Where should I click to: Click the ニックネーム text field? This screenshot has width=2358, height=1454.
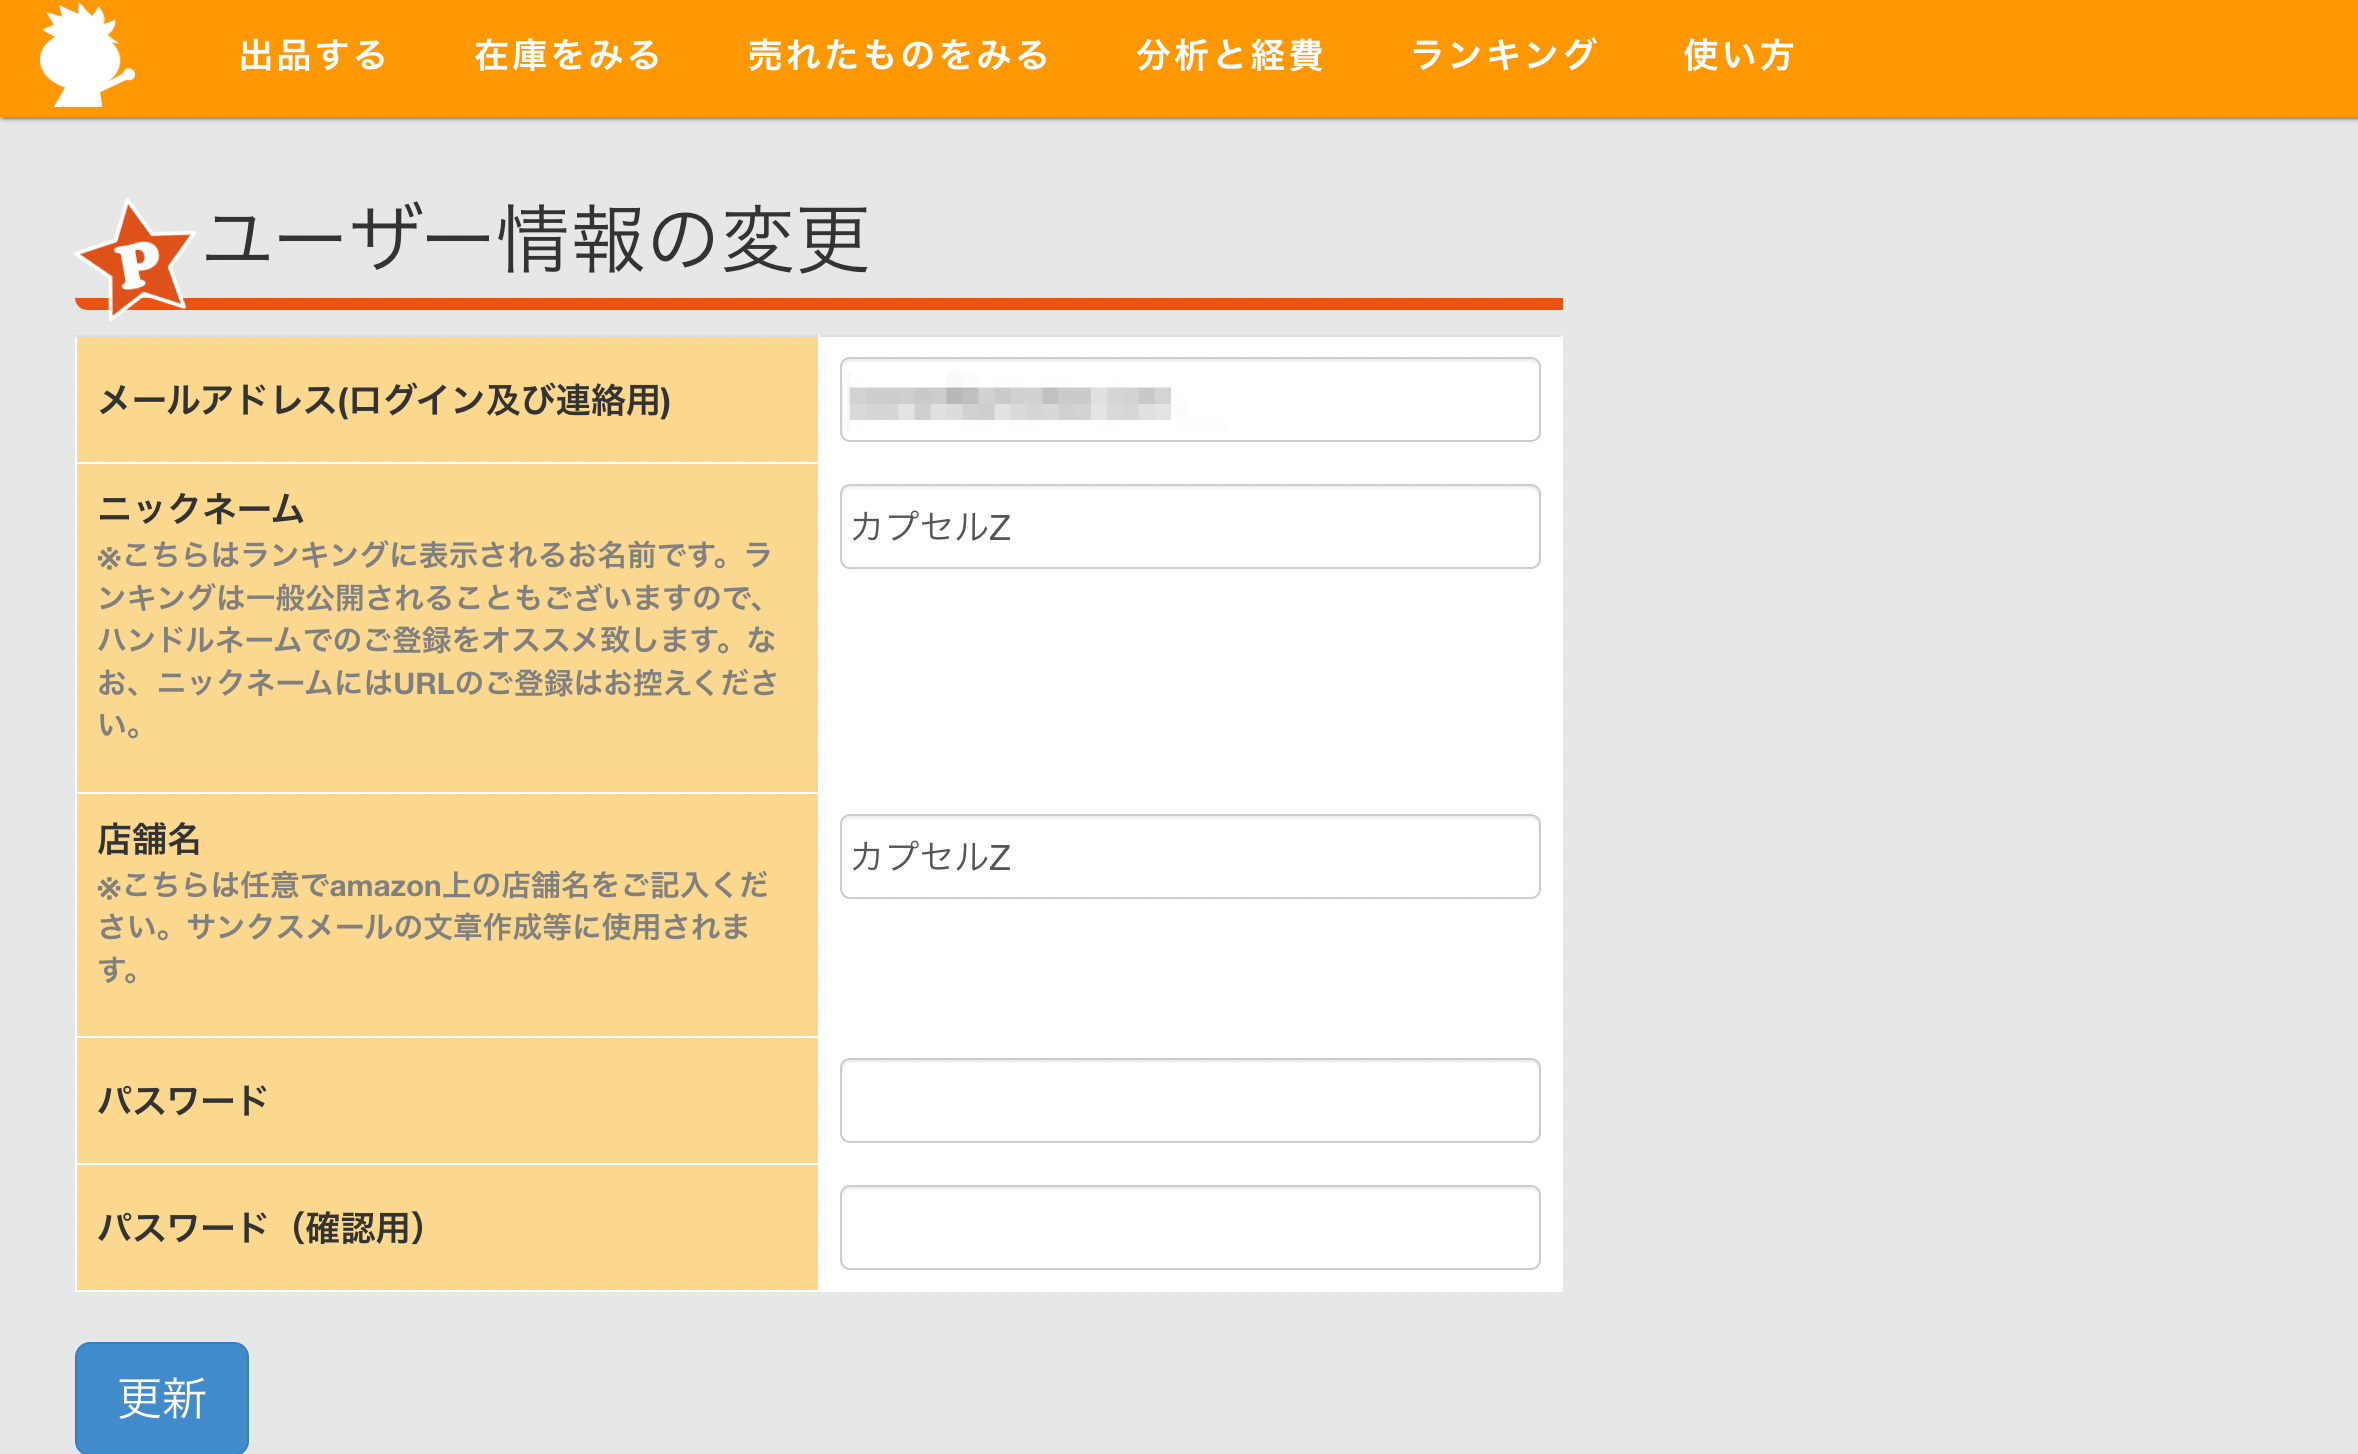tap(1190, 526)
